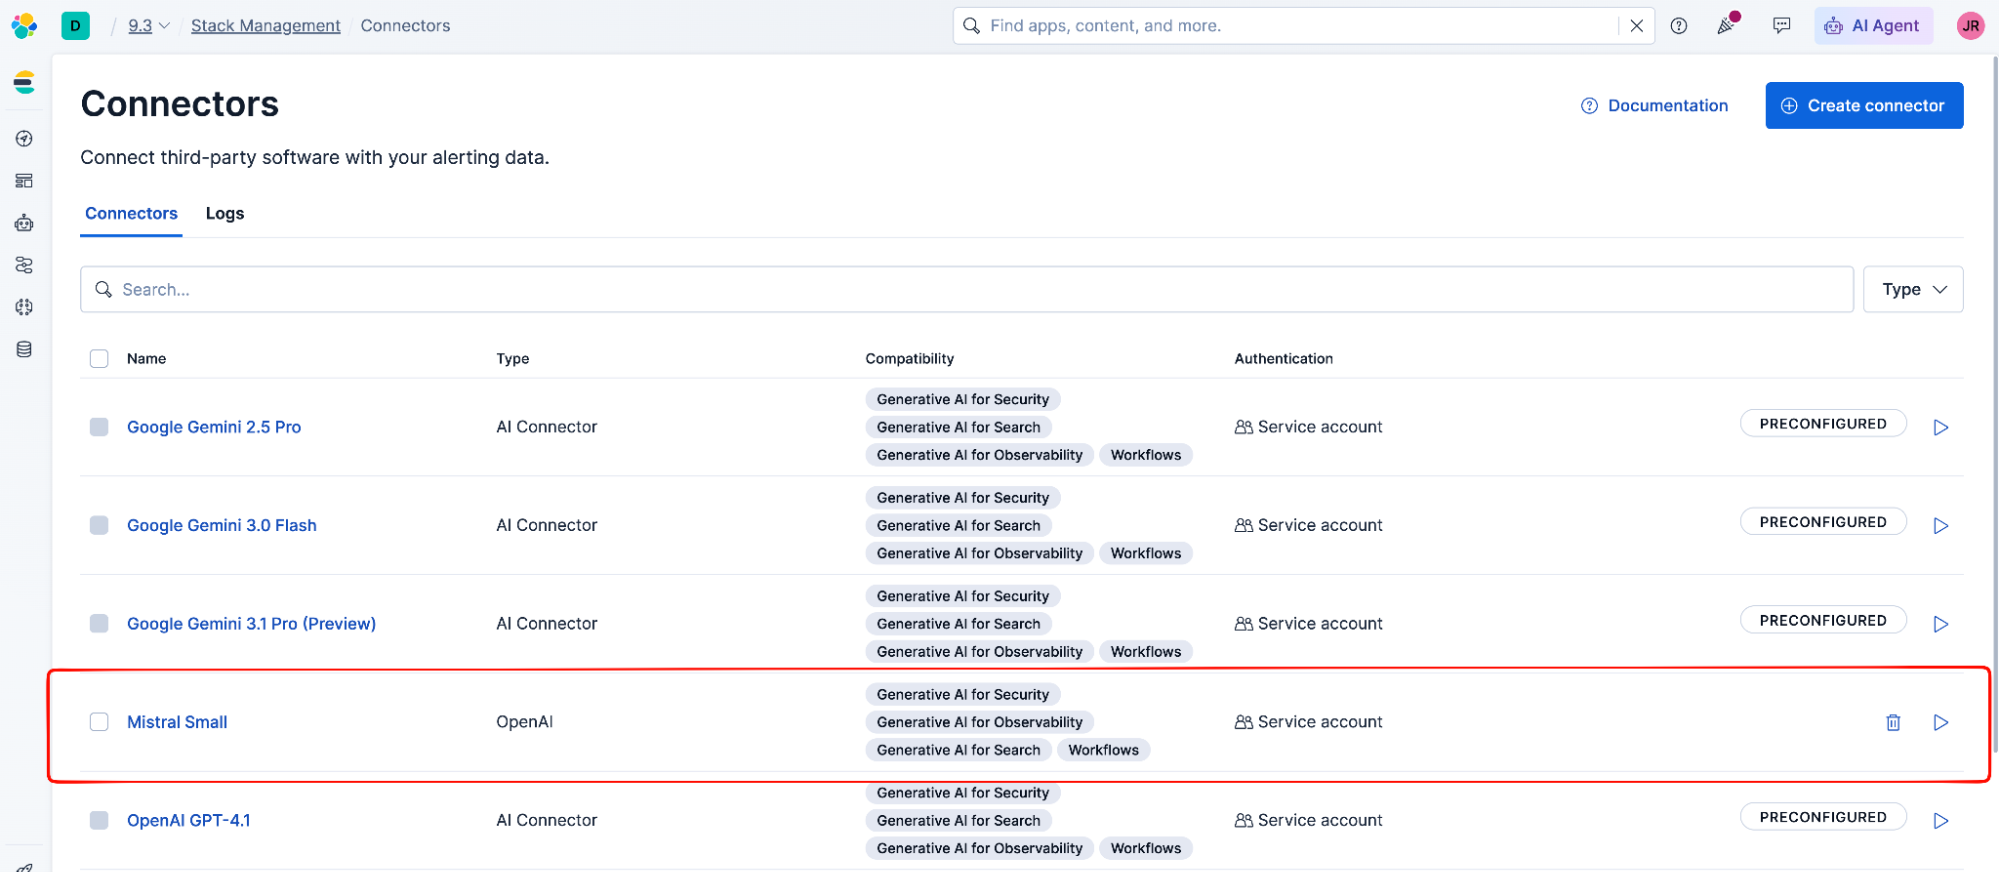Open the OpenAI GPT-4.1 connector
Screen dimensions: 1999x872
[x=189, y=820]
